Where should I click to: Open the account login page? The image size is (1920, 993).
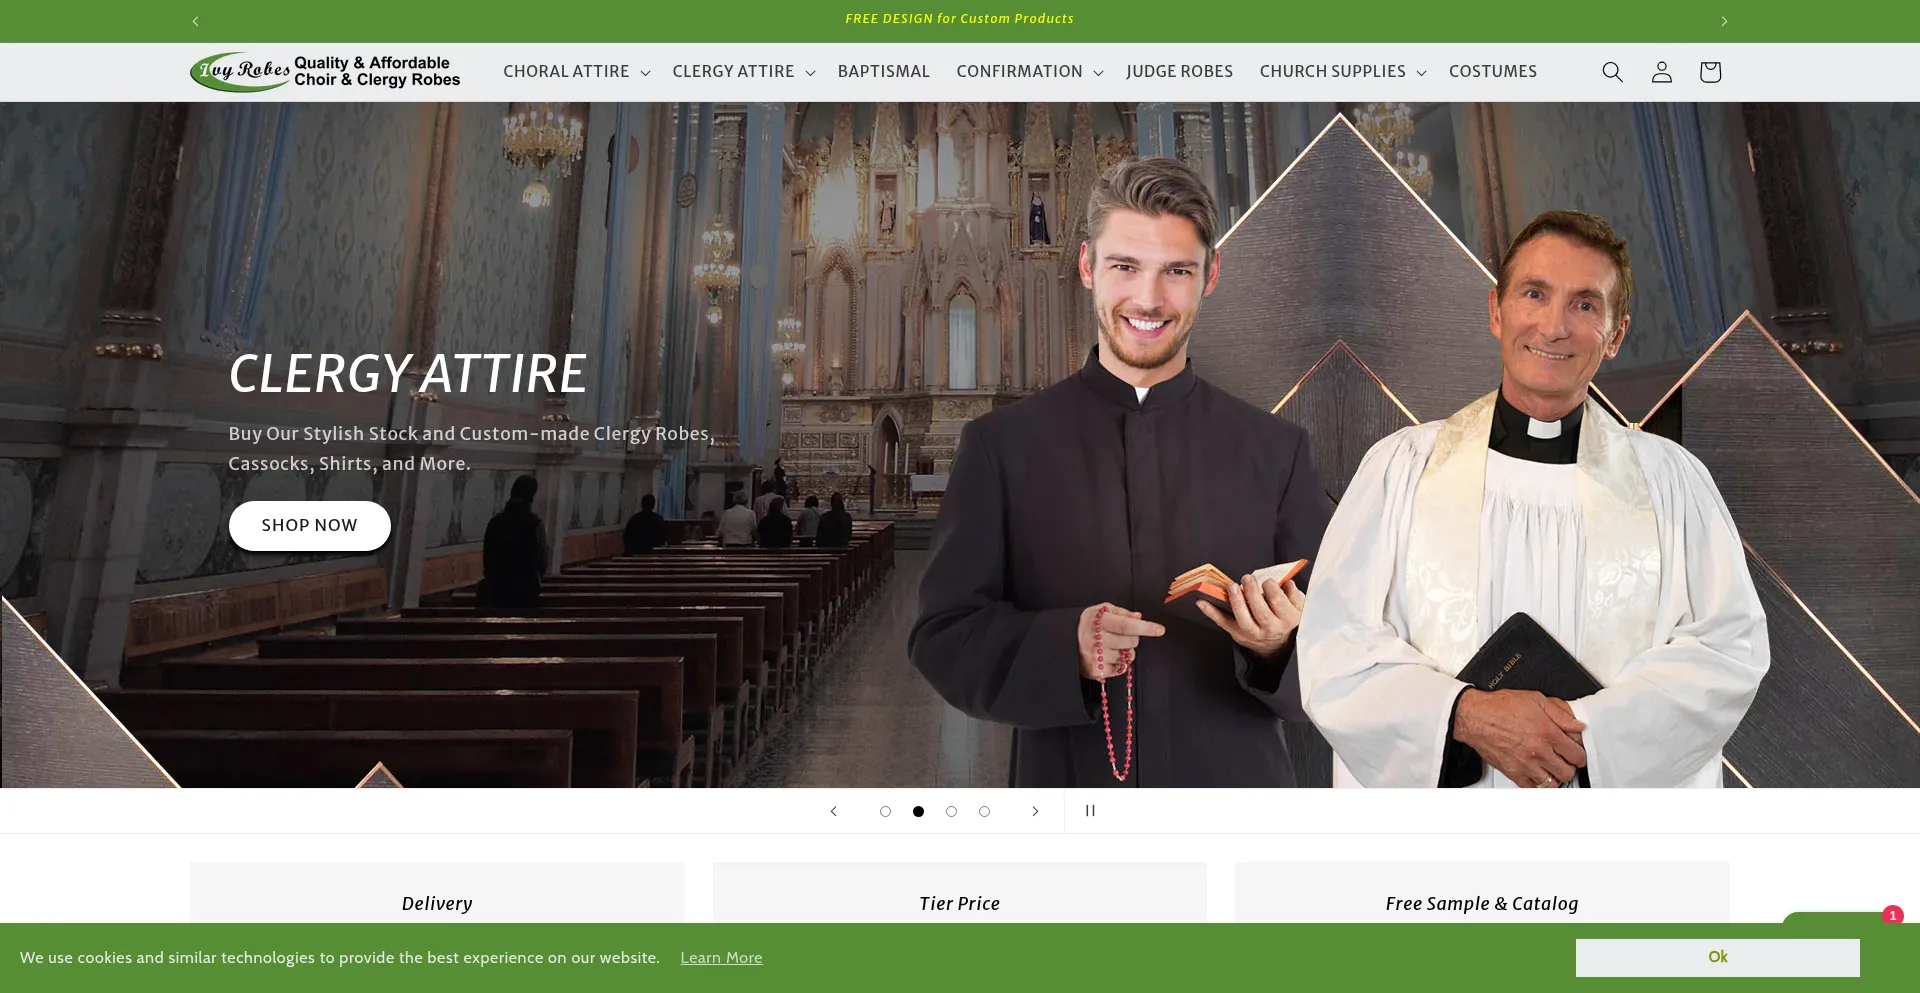click(1661, 71)
